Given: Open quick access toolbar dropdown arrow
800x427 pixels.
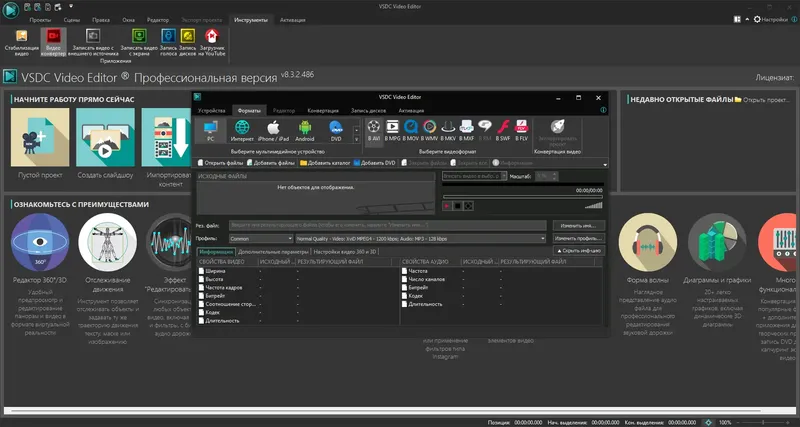Looking at the screenshot, I should 71,6.
